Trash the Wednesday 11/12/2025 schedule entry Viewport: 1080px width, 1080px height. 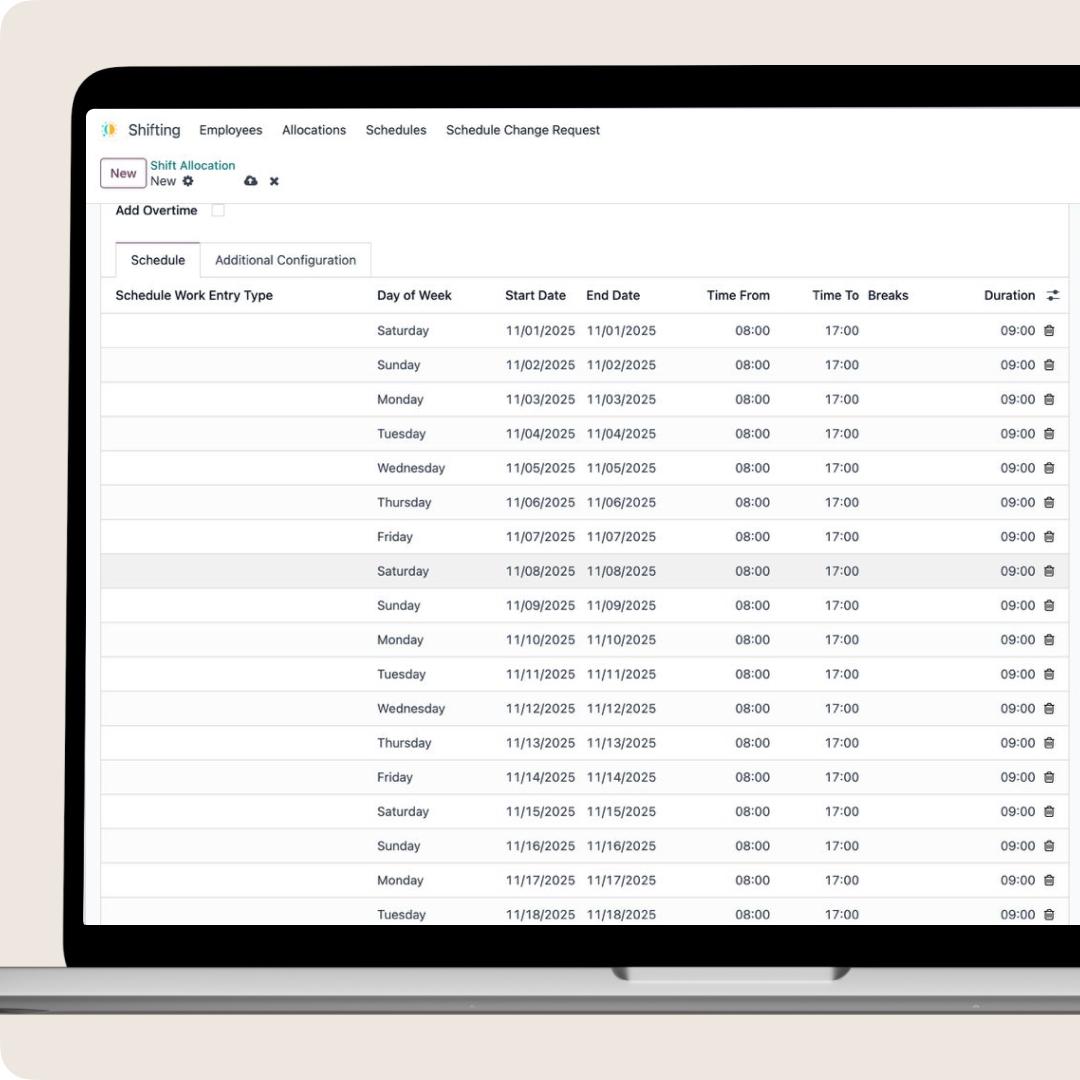tap(1049, 709)
